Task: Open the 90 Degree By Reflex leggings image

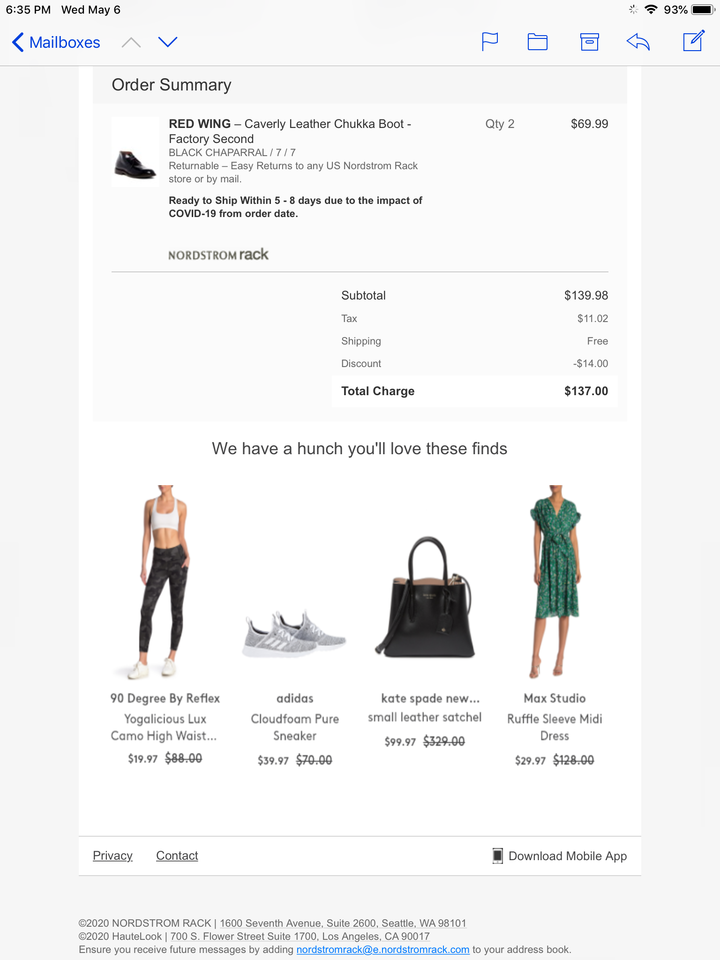Action: click(164, 582)
